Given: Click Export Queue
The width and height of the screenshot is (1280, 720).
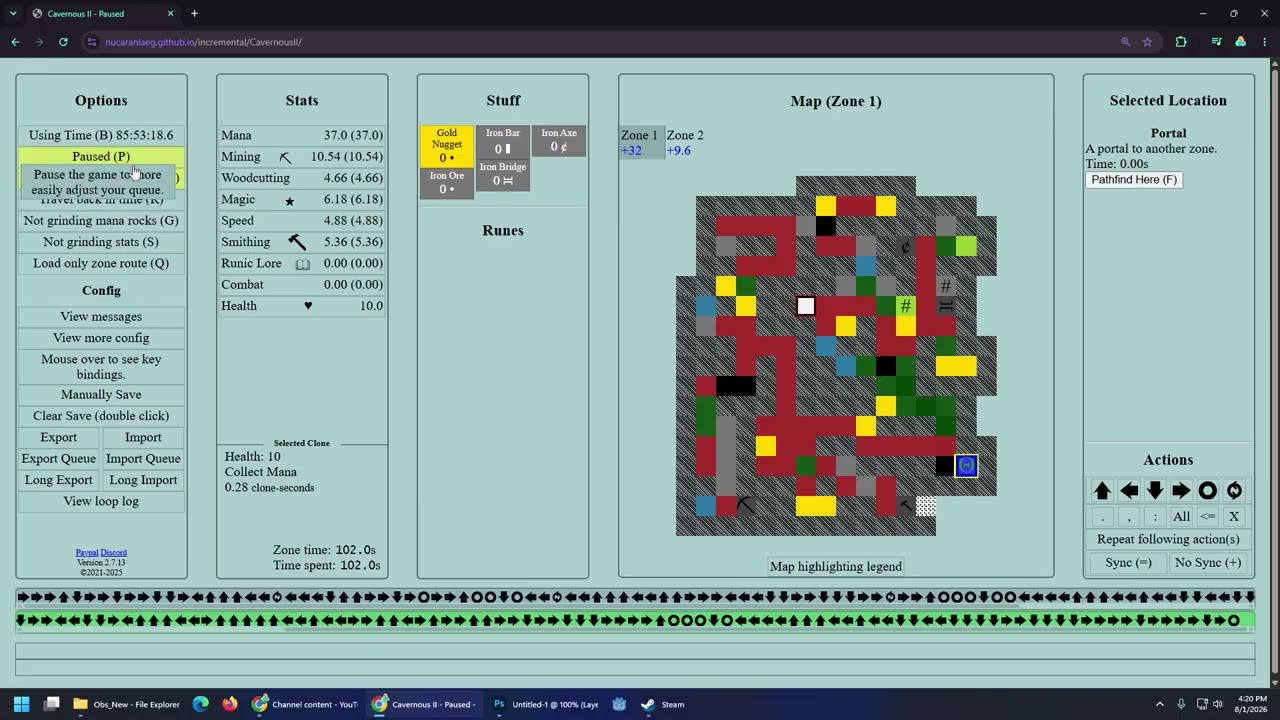Looking at the screenshot, I should 58,459.
